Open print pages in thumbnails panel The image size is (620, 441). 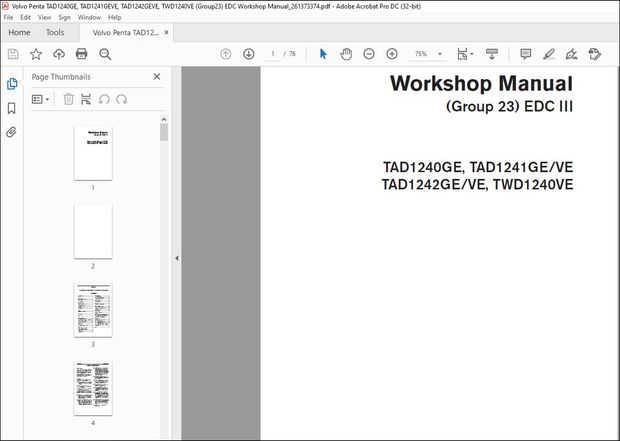pos(86,99)
